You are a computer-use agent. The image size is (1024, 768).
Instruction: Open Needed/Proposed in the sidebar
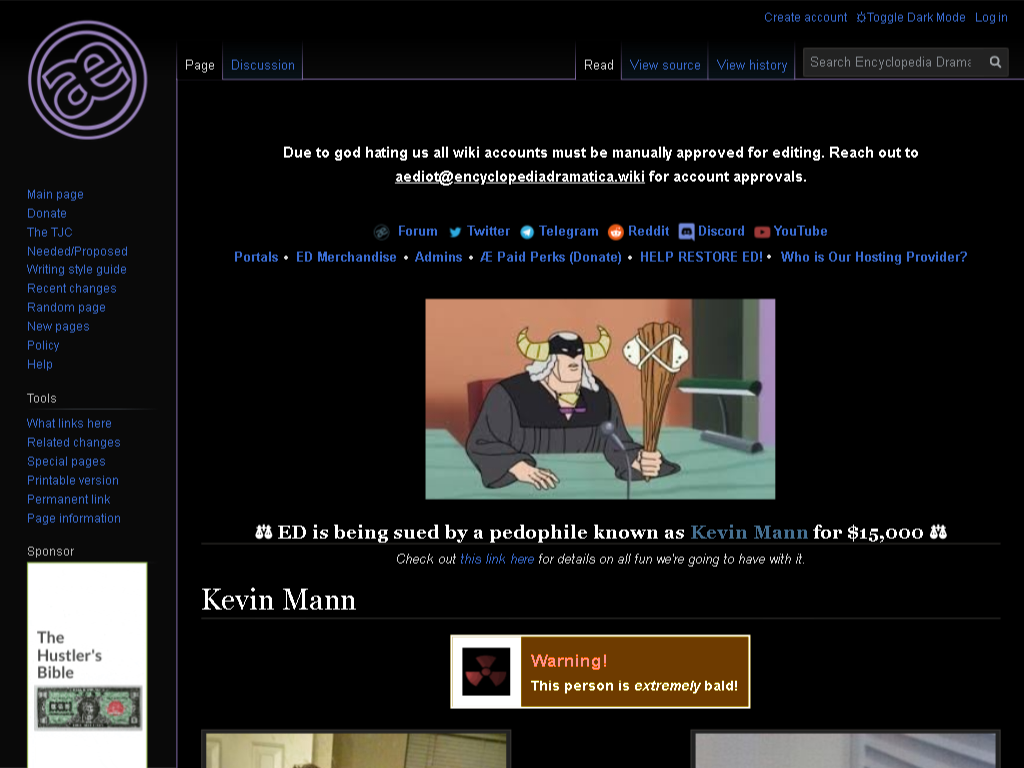pos(78,251)
